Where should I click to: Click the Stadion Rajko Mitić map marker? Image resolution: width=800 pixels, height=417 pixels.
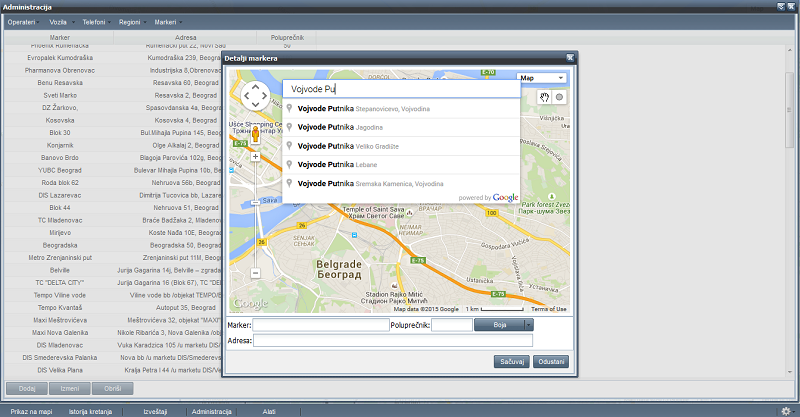click(394, 286)
